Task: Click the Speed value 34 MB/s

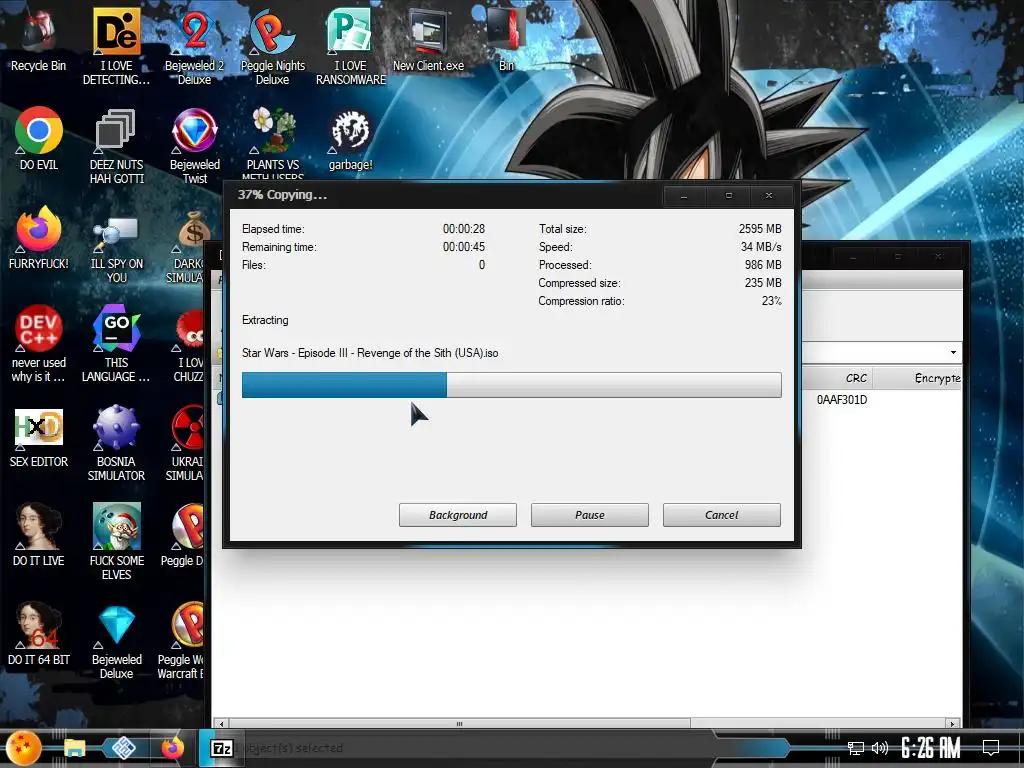Action: (x=761, y=247)
